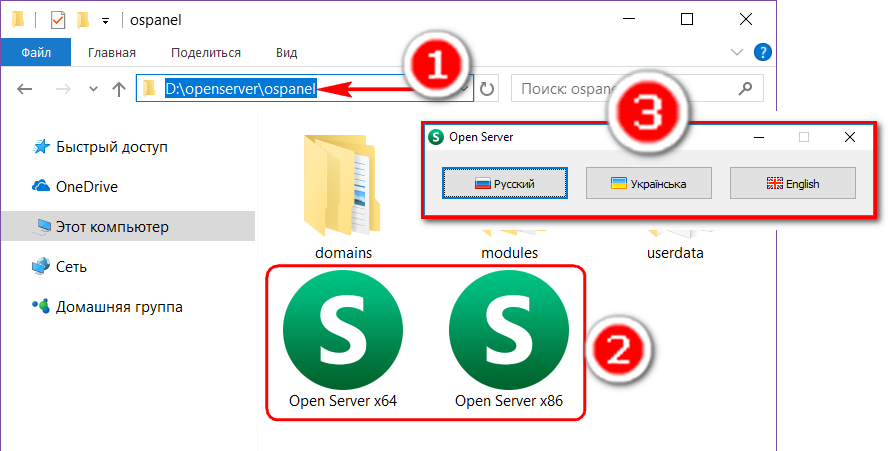This screenshot has height=451, width=889.
Task: Refresh the current folder view
Action: pyautogui.click(x=486, y=89)
